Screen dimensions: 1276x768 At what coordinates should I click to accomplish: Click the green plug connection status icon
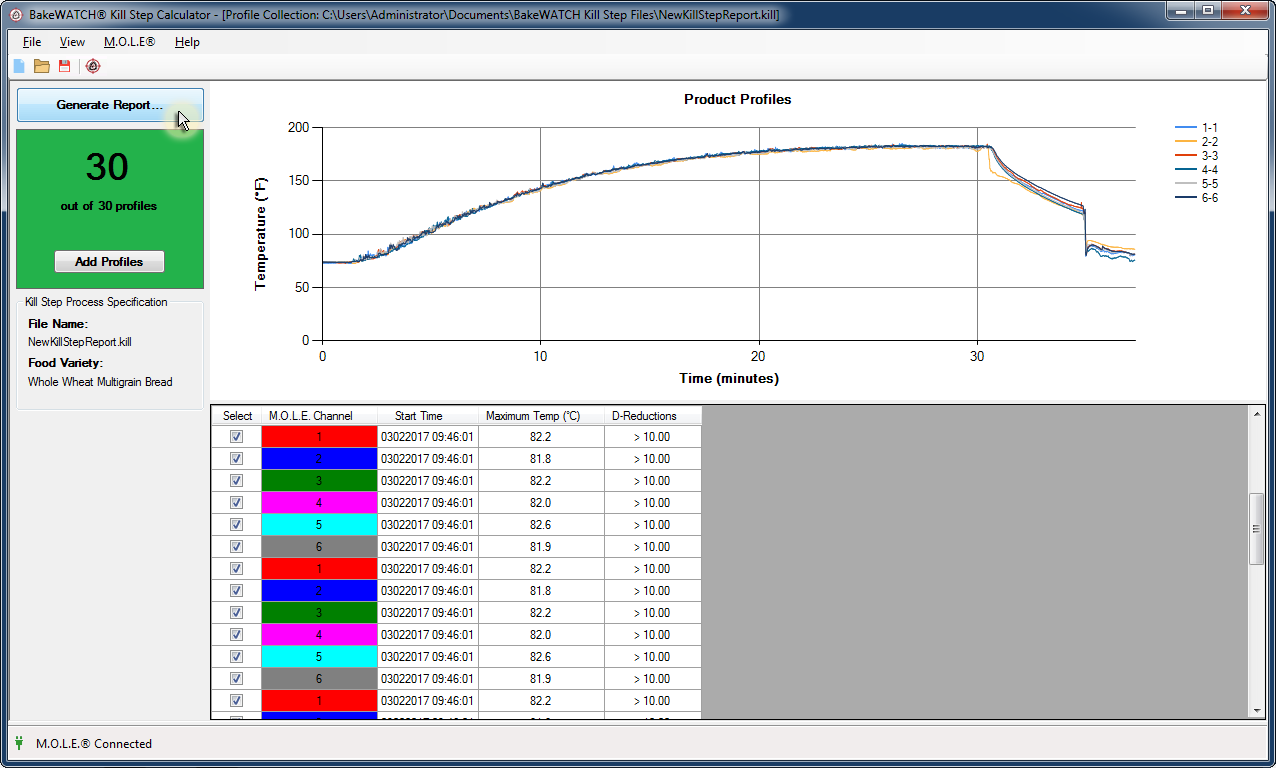[19, 743]
